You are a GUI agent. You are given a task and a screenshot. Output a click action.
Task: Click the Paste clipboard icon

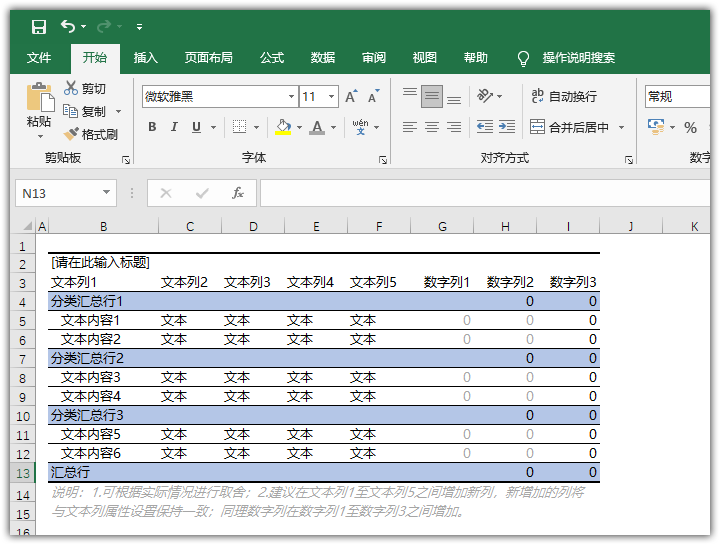click(40, 96)
